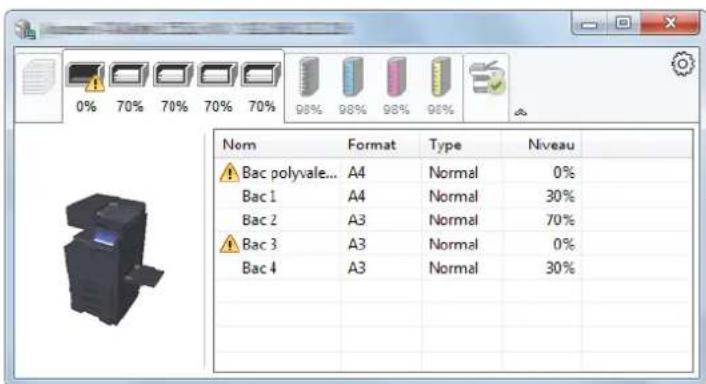Click the 3D printer device image
706x384 pixels.
click(x=113, y=259)
